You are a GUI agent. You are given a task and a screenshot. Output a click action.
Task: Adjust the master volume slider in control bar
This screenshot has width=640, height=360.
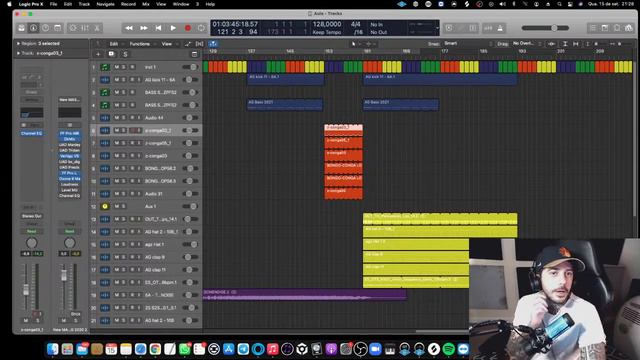tap(545, 28)
